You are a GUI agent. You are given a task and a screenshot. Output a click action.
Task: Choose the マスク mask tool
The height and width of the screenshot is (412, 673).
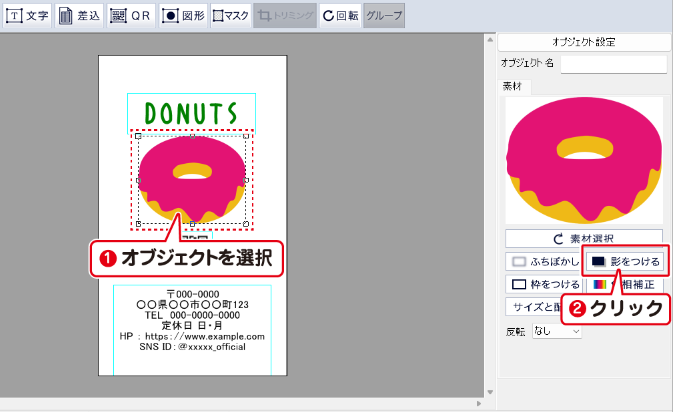click(x=231, y=16)
